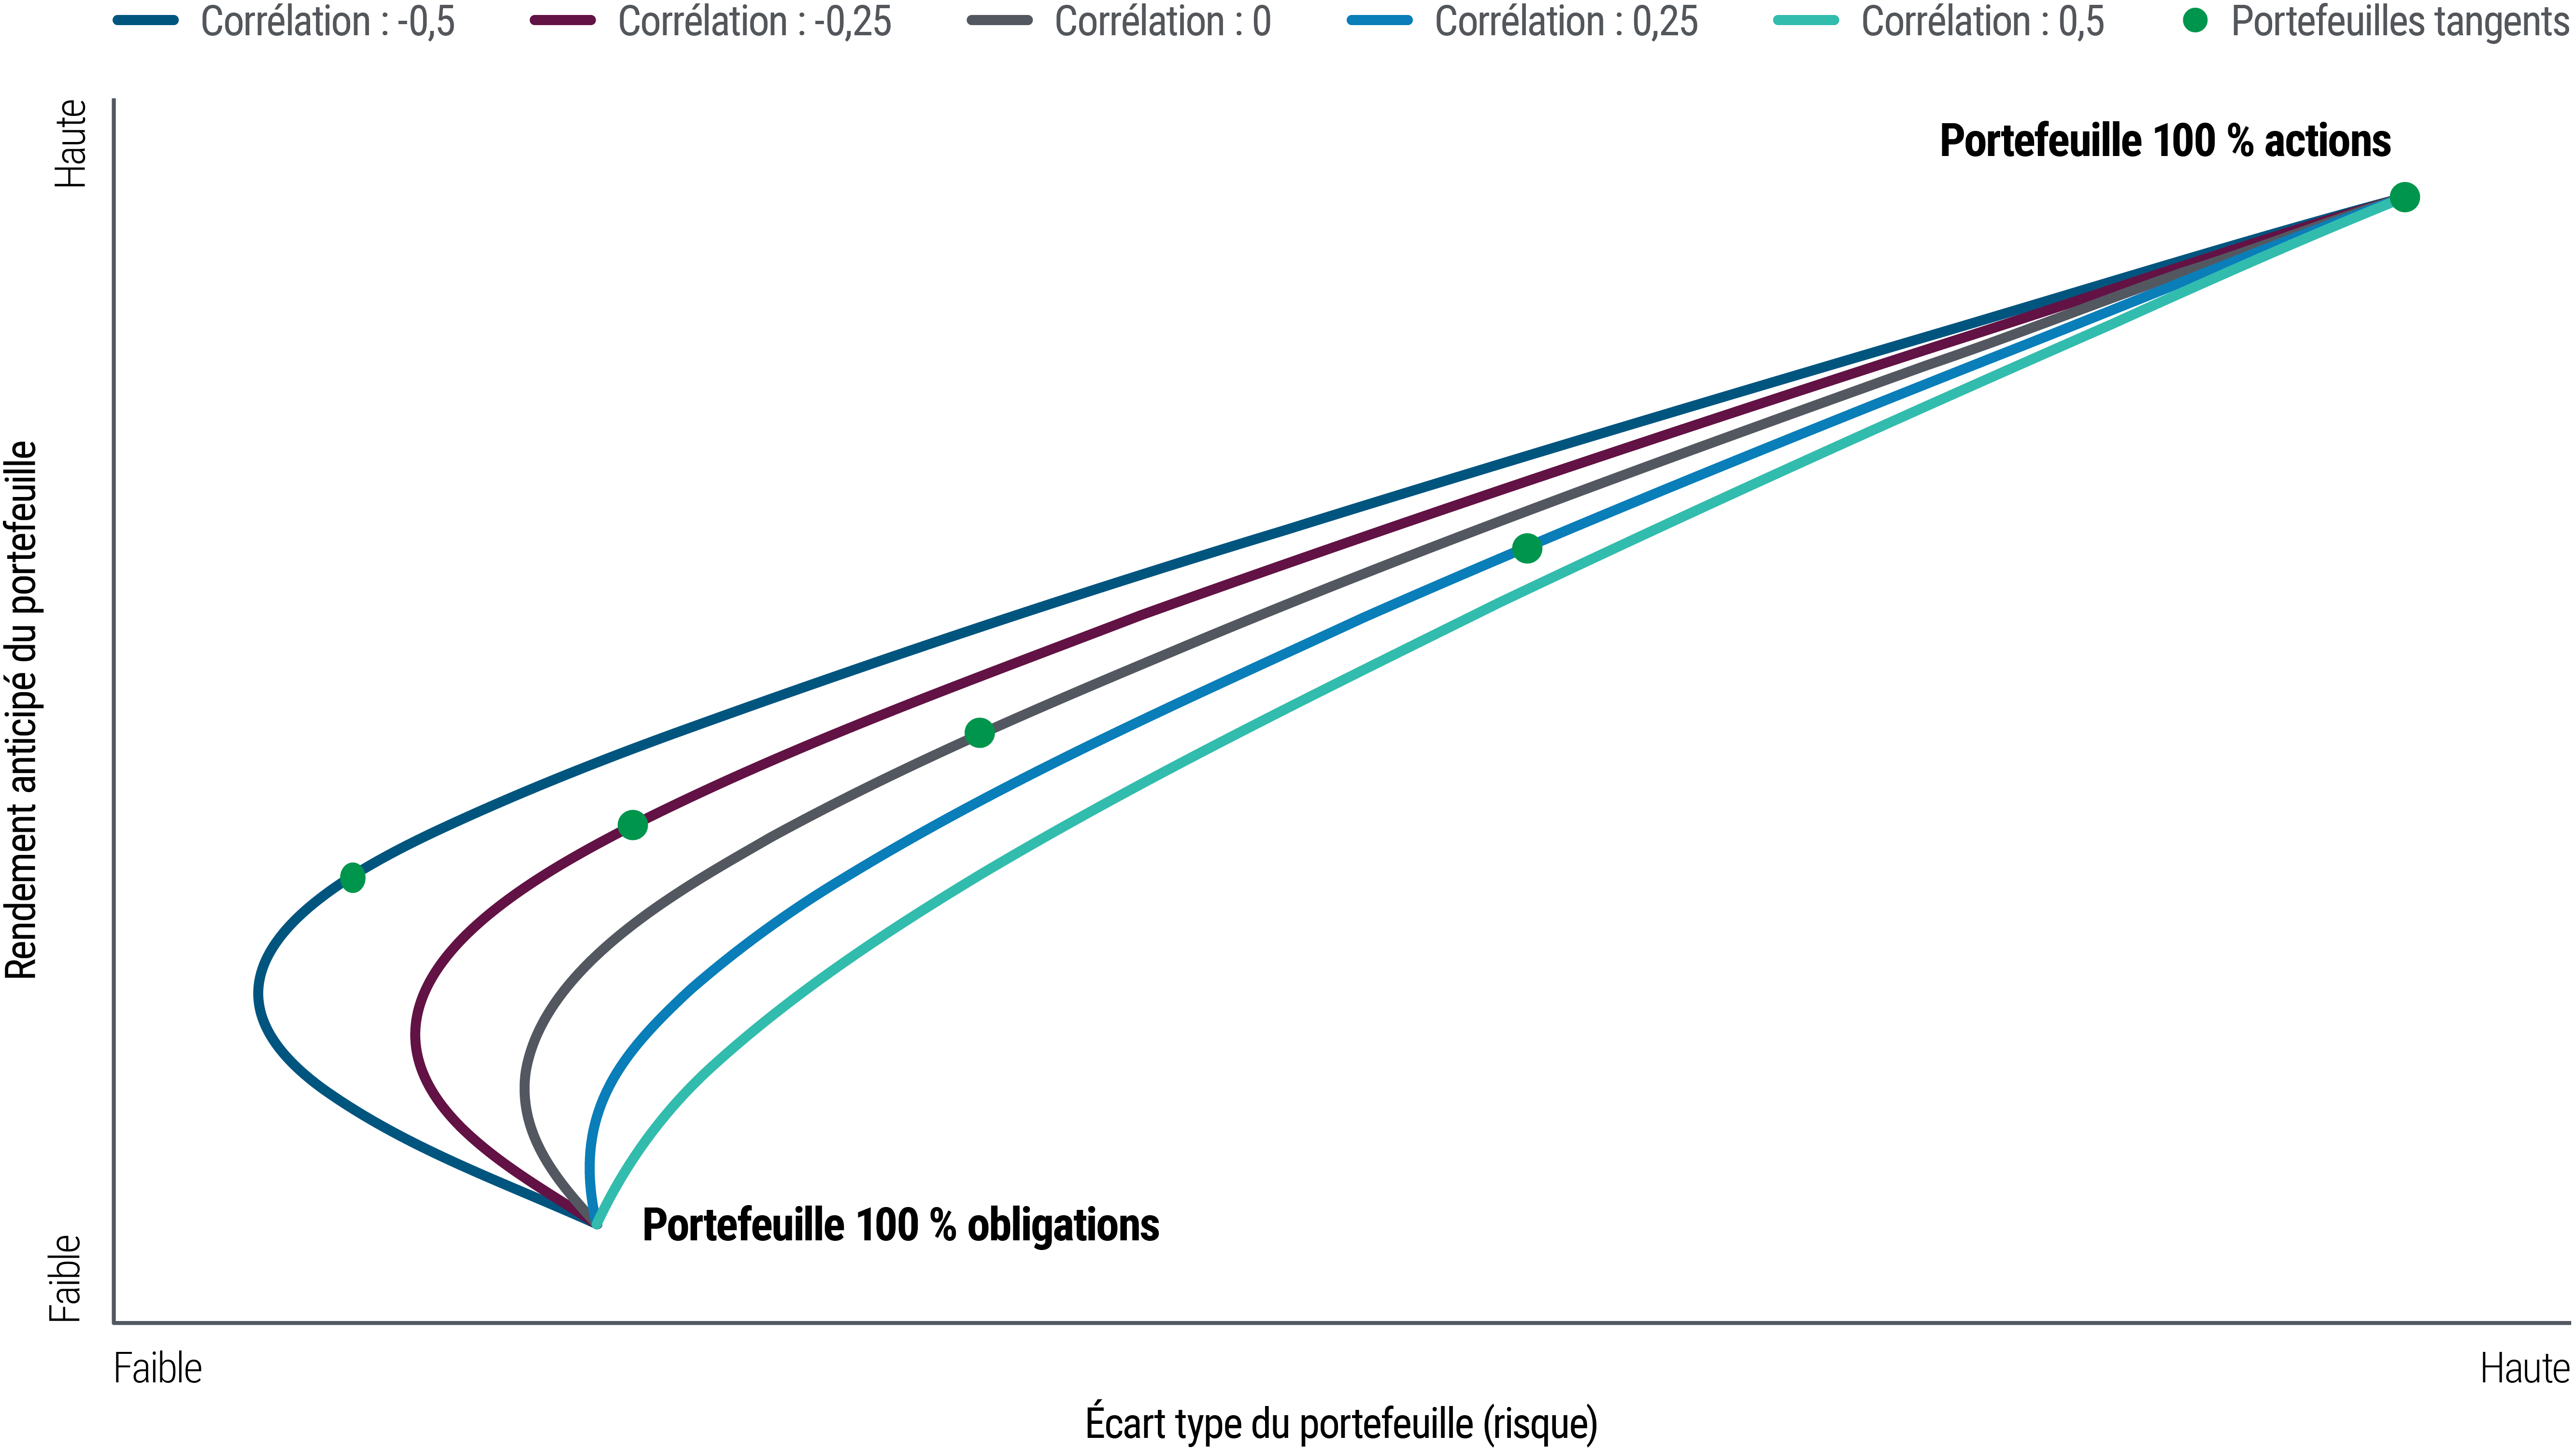Click the teal 0,5 legend line swatch
Viewport: 2576px width, 1449px height.
tap(1806, 21)
